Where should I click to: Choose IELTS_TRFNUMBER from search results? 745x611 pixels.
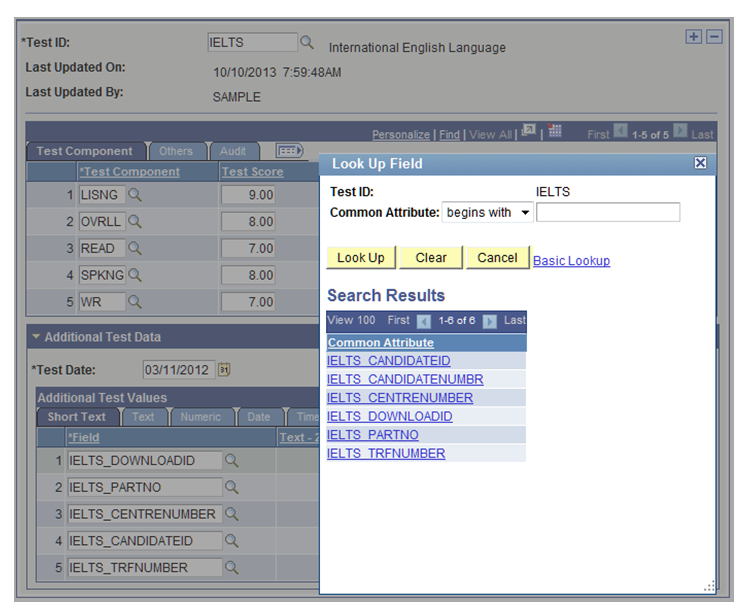[386, 454]
